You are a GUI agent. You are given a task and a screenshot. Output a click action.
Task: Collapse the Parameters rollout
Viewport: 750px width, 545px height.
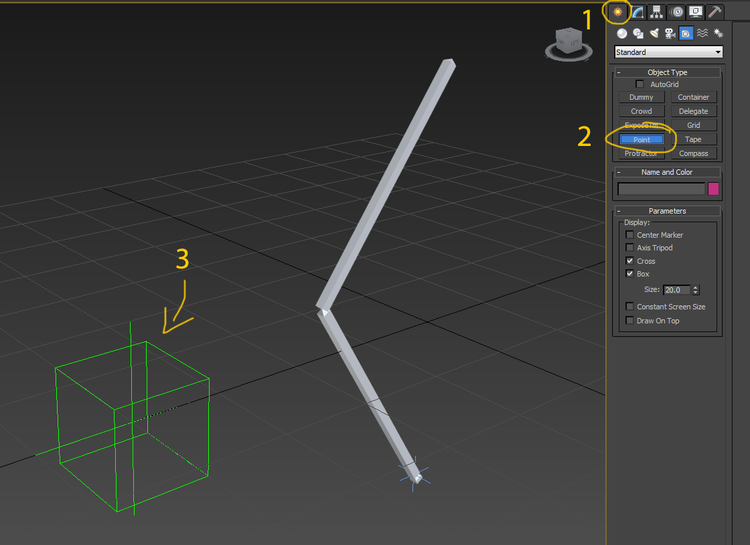coord(668,211)
